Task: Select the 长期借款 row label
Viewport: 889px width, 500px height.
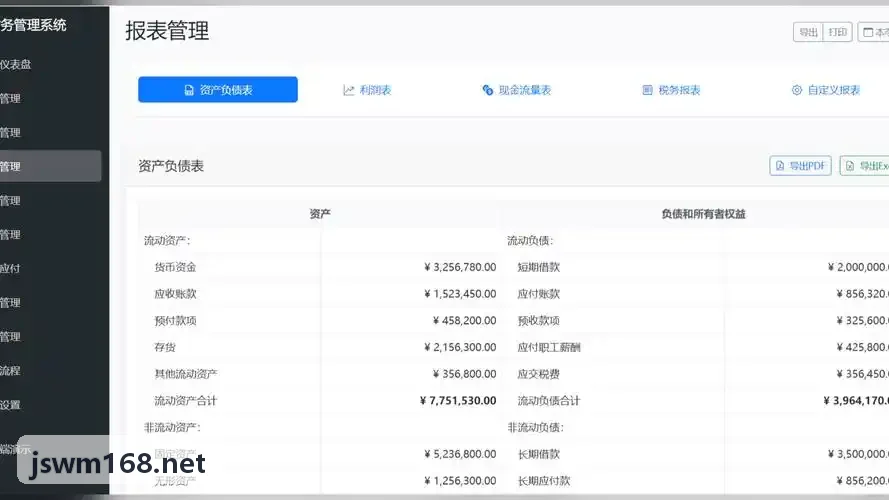Action: (x=539, y=454)
